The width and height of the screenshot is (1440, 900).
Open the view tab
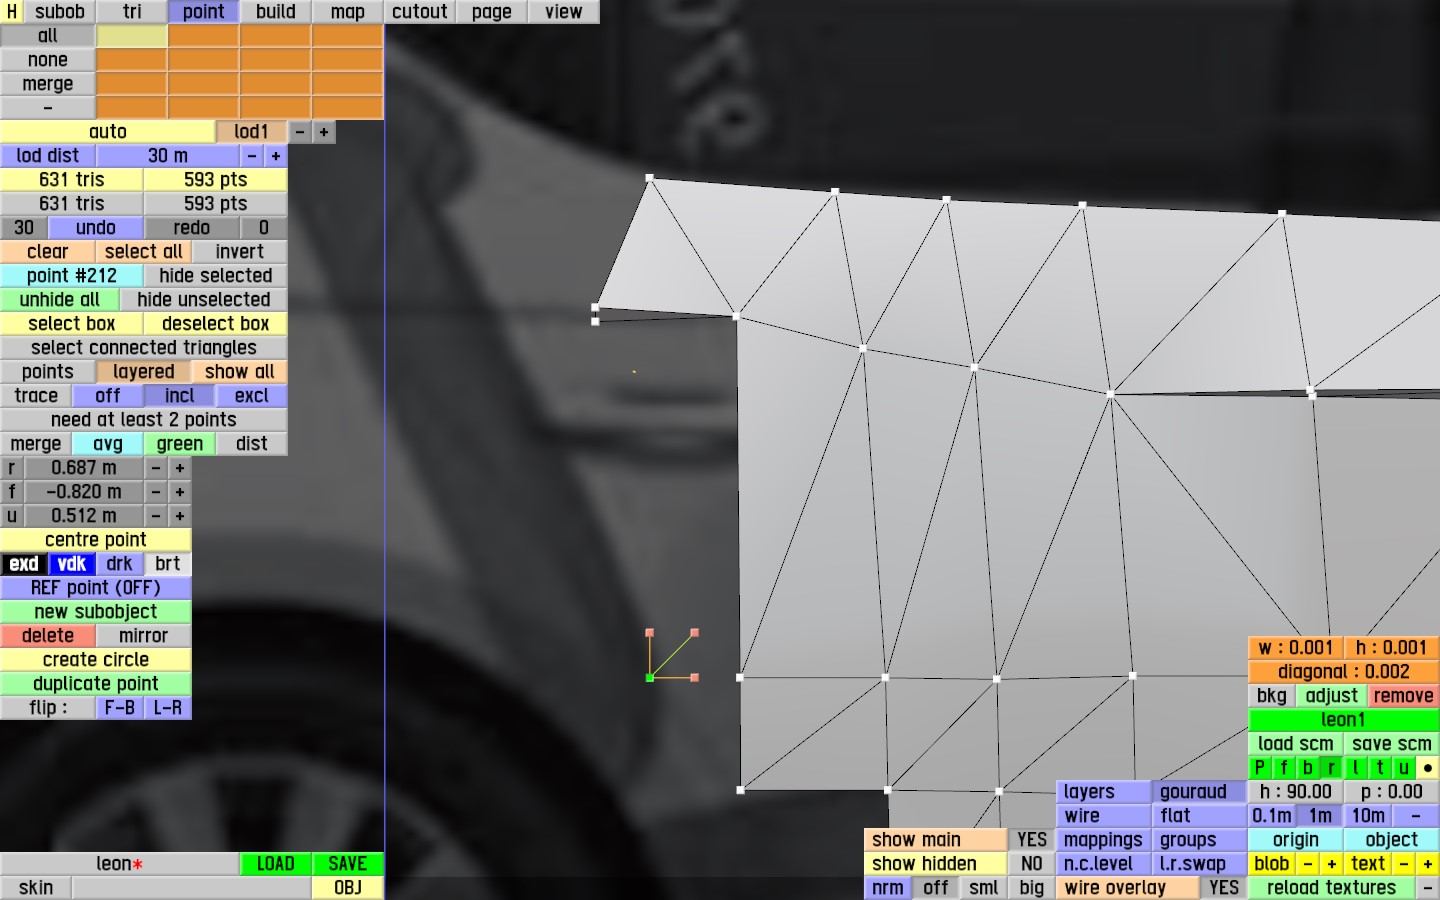[564, 12]
